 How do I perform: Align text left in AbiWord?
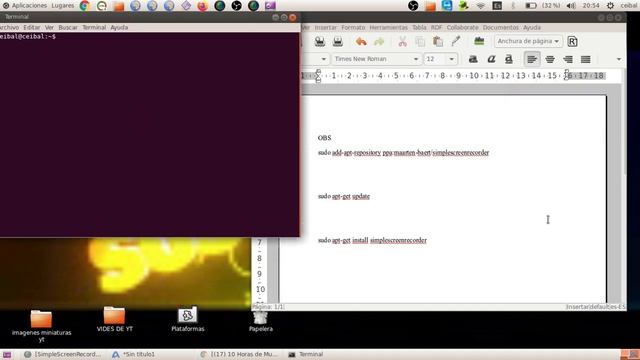point(532,59)
